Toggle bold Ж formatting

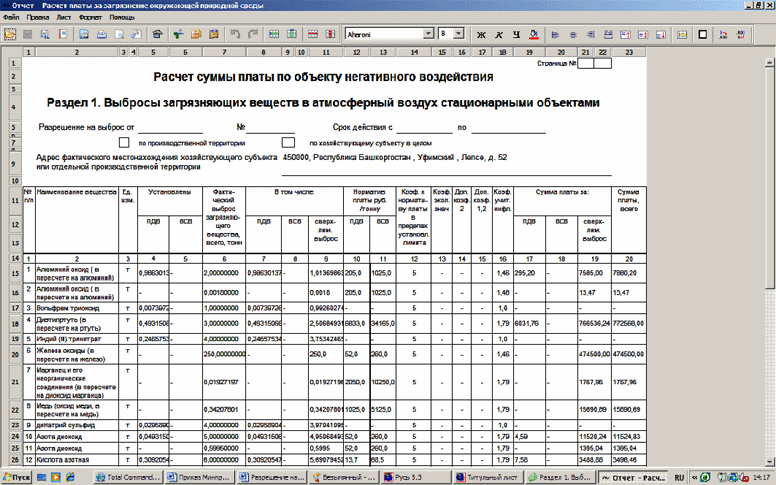(x=481, y=34)
